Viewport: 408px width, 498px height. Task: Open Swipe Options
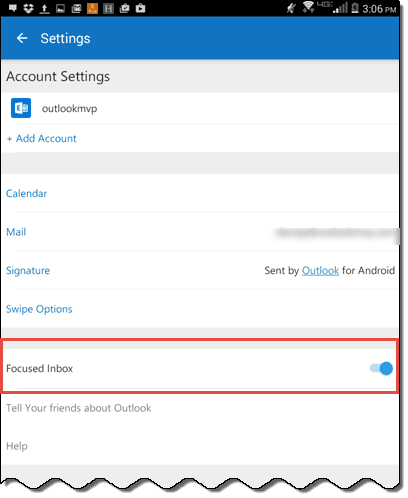(39, 309)
